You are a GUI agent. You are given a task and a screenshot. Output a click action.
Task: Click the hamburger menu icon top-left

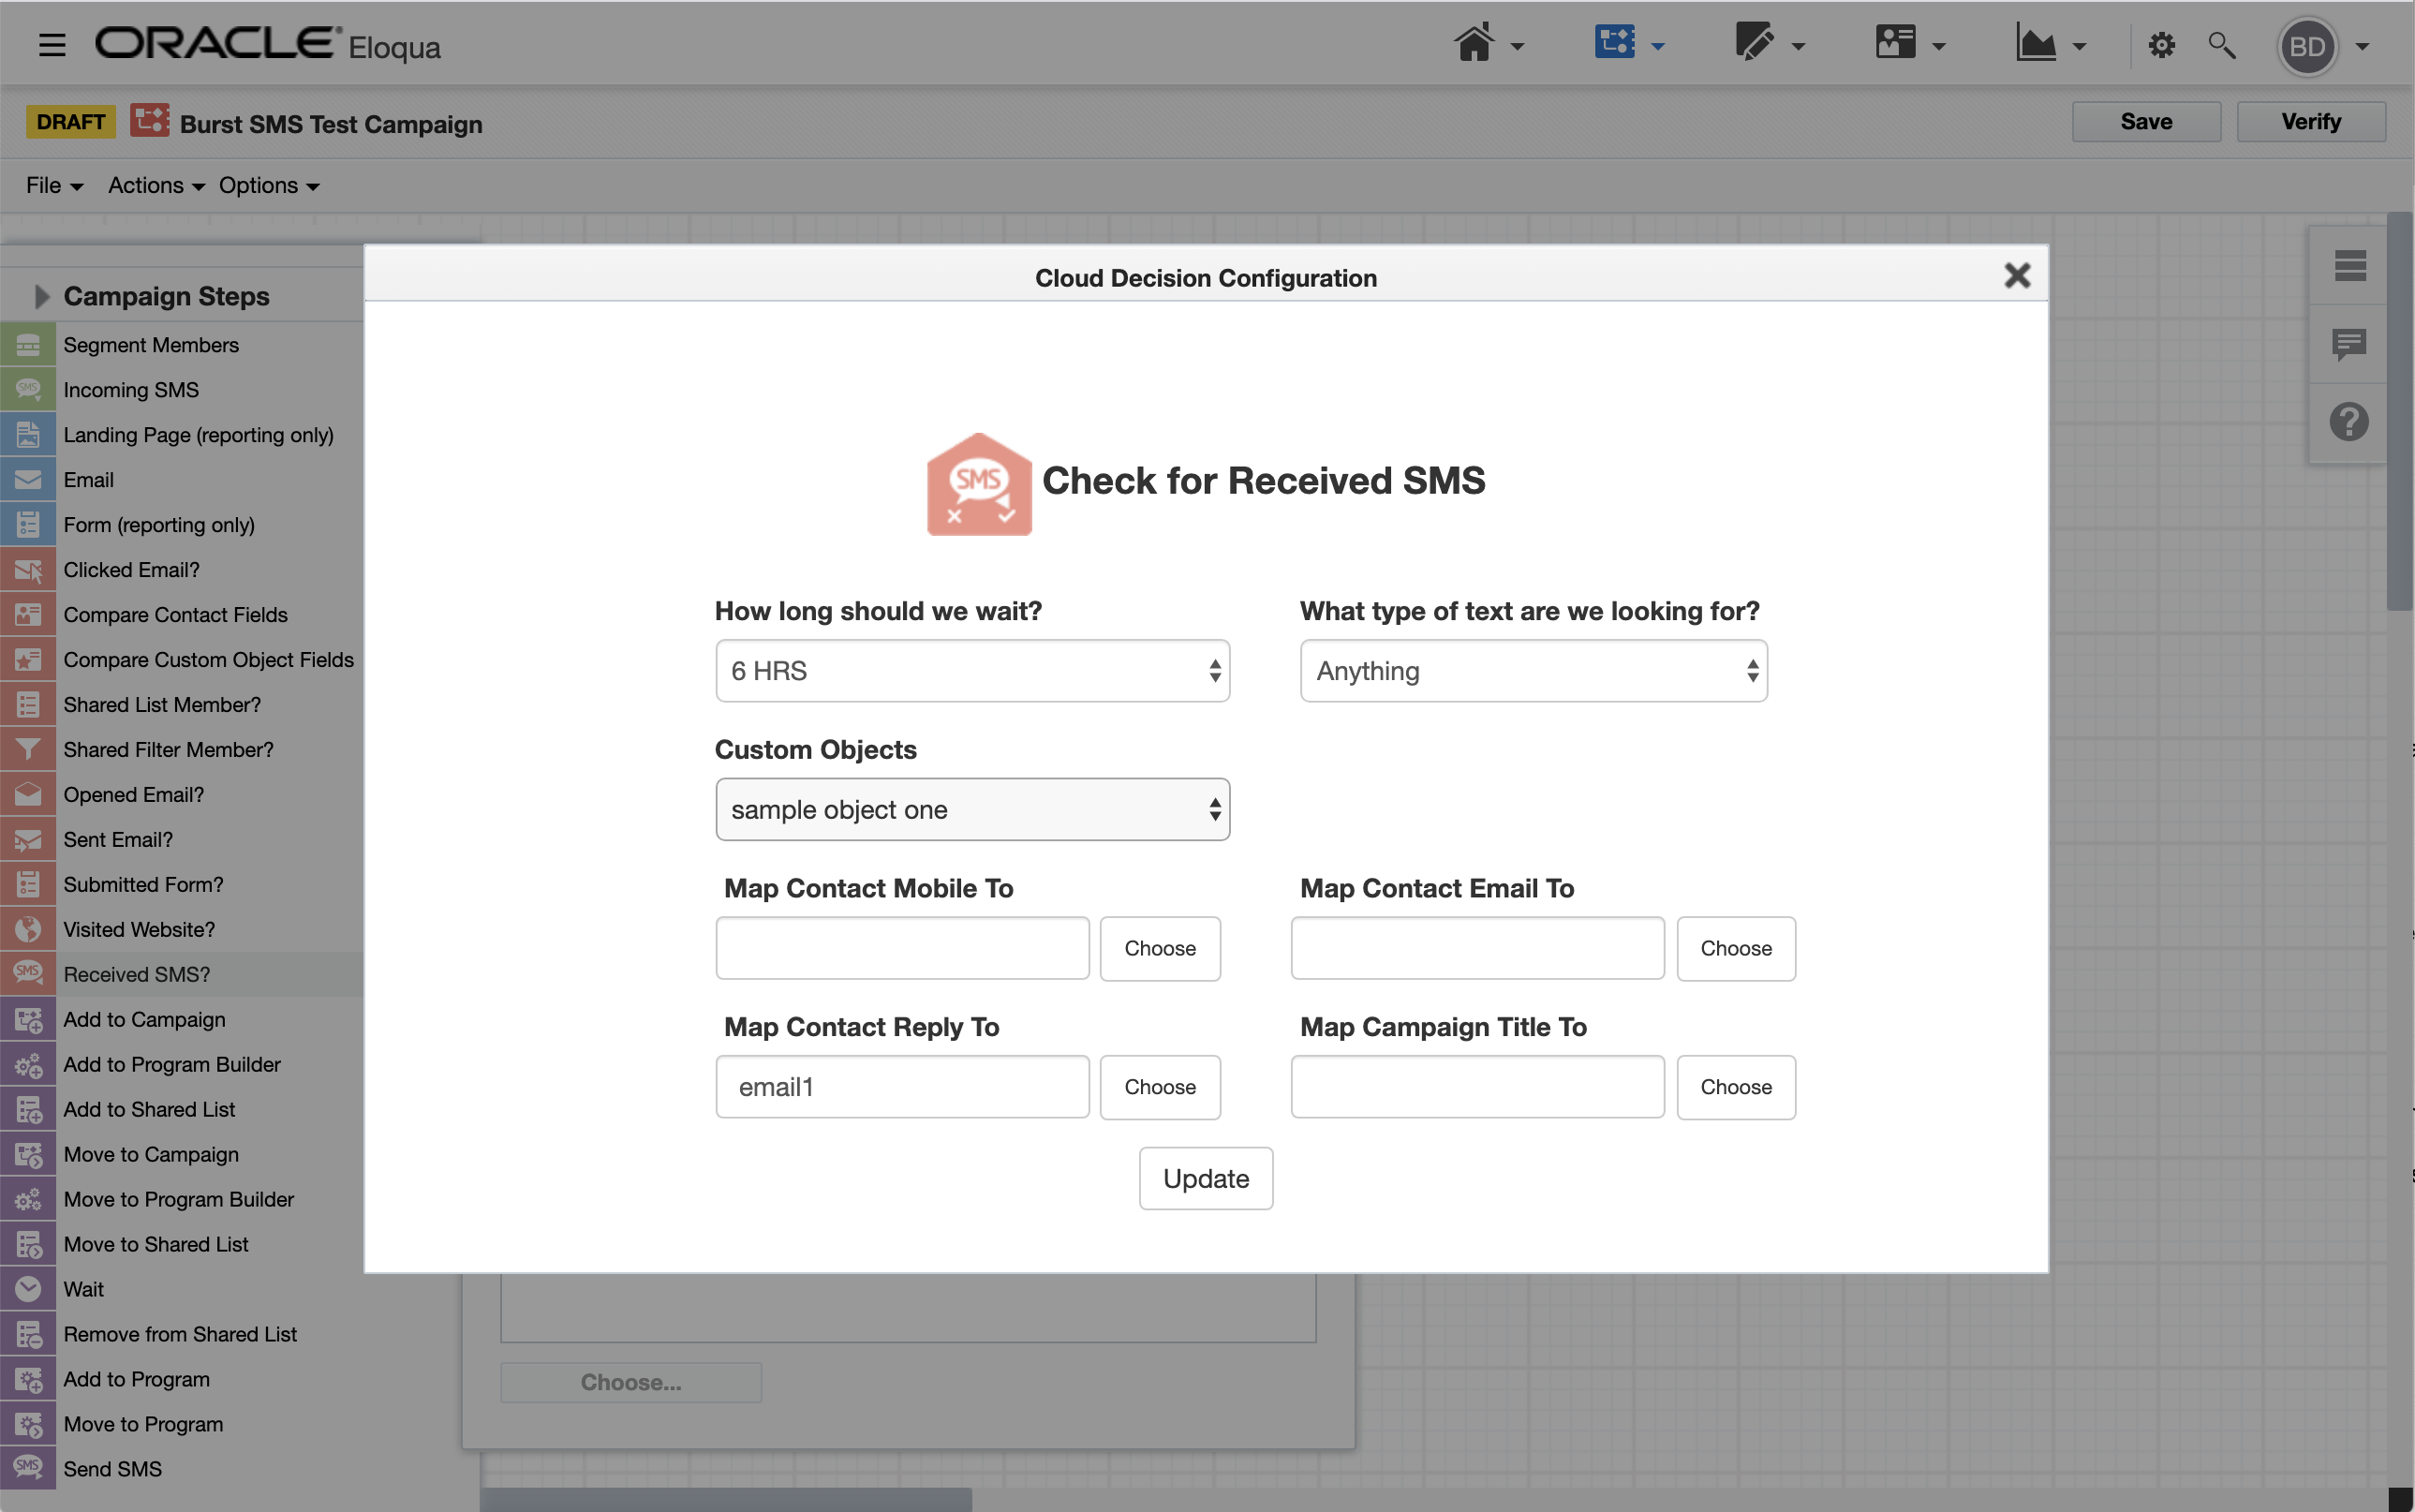tap(52, 45)
